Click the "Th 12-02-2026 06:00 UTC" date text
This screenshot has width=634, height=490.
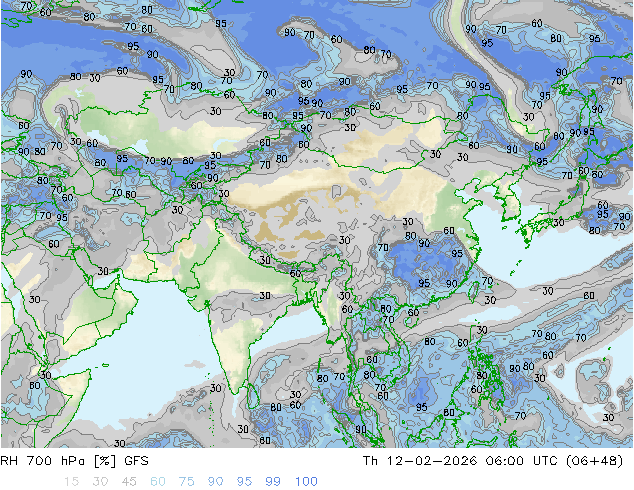coord(460,461)
